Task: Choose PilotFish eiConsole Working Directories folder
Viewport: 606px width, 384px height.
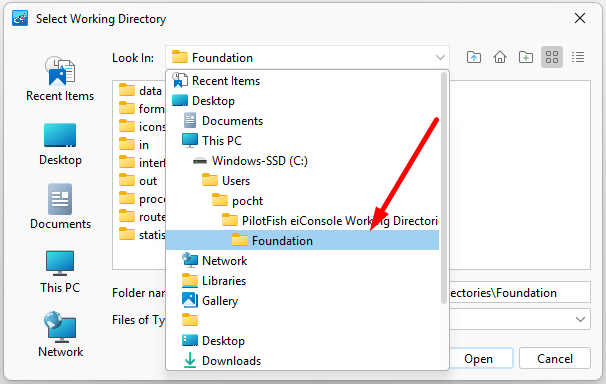Action: (x=303, y=221)
